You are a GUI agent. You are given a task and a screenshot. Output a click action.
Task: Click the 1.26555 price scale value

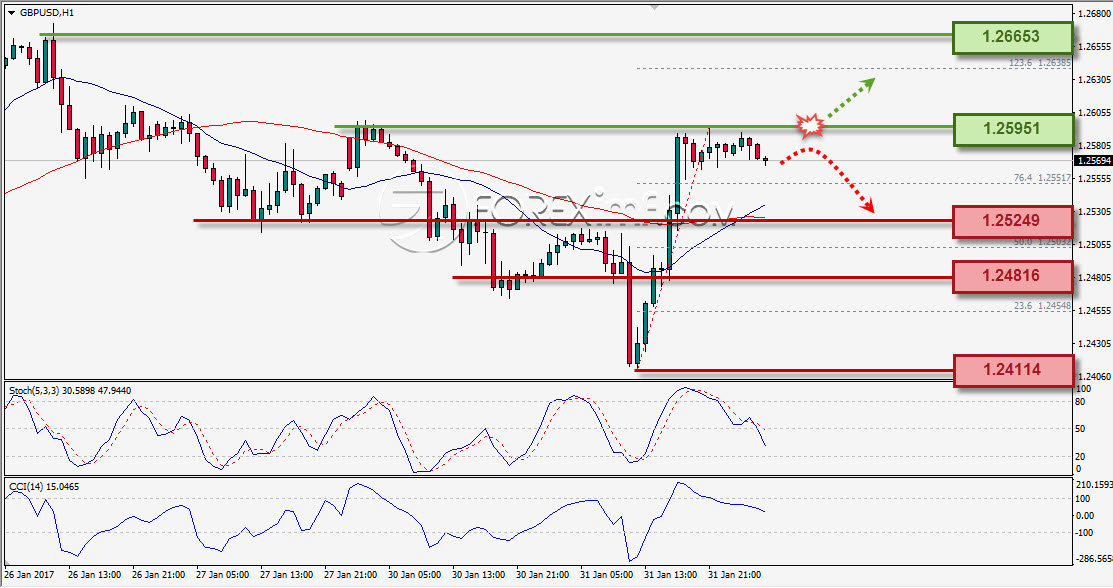click(1094, 47)
